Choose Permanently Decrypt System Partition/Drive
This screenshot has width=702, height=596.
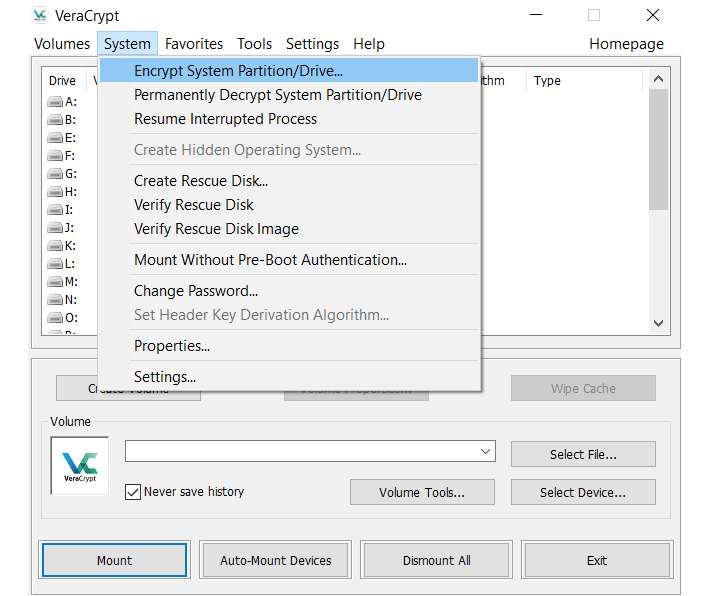click(x=289, y=95)
